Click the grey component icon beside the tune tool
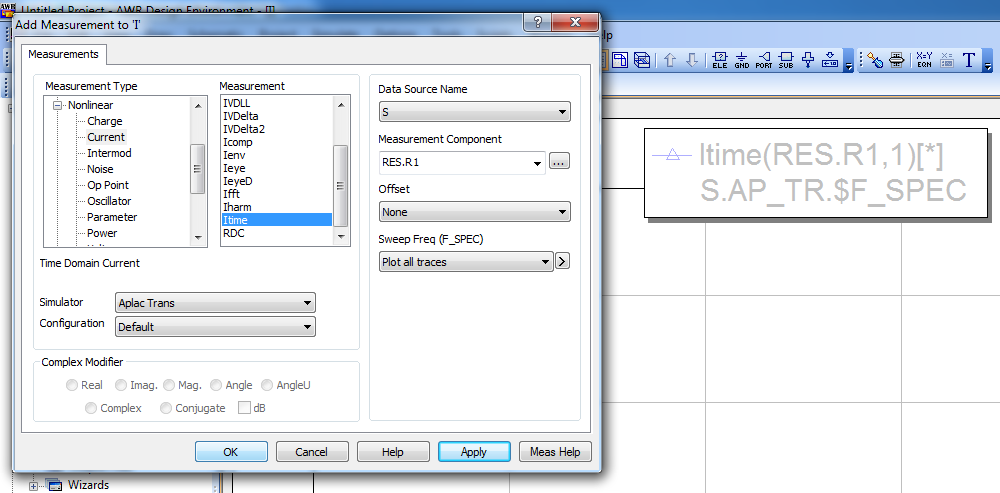1000x493 pixels. coord(897,60)
